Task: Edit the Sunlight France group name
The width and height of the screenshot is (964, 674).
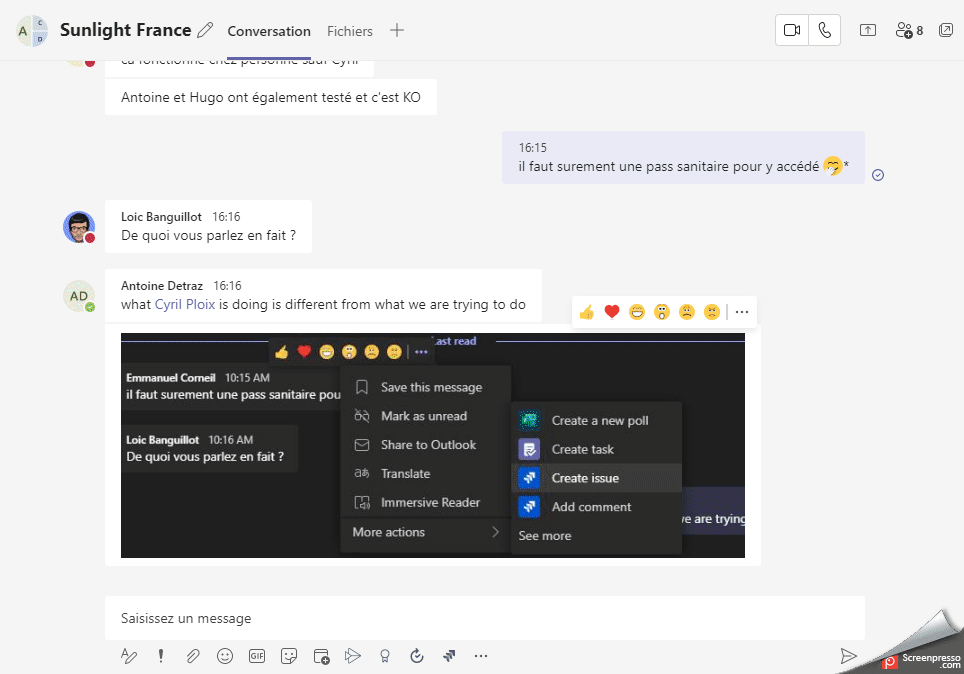Action: [205, 30]
